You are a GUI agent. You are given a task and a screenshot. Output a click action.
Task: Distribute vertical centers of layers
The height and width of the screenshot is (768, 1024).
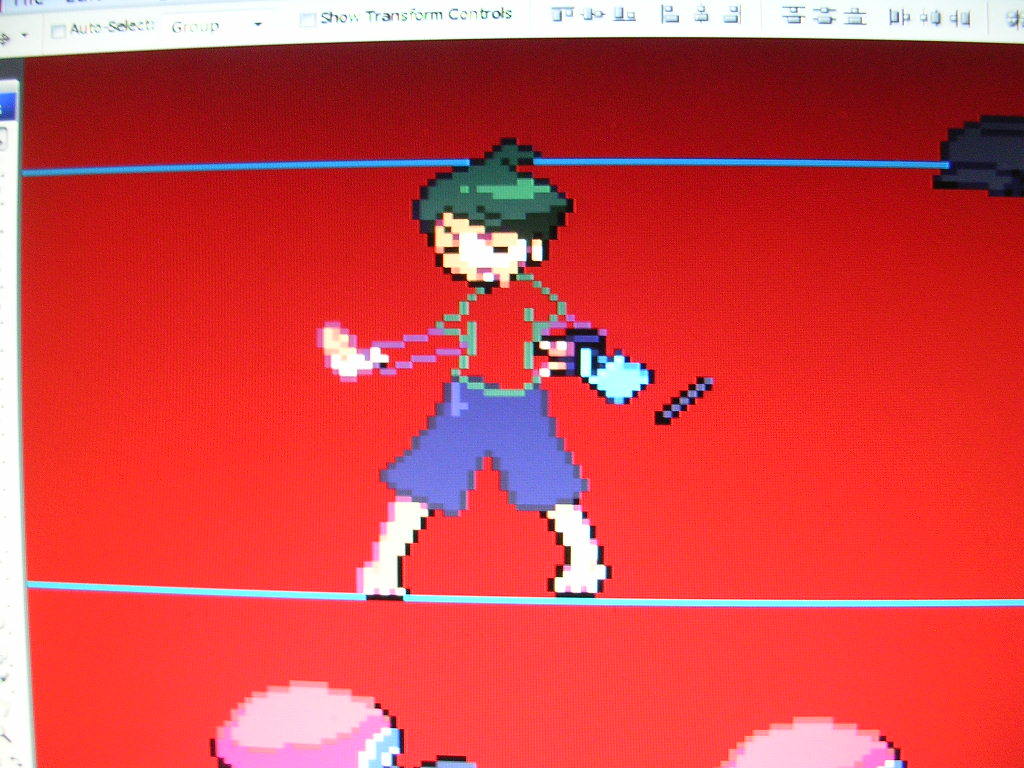(825, 15)
